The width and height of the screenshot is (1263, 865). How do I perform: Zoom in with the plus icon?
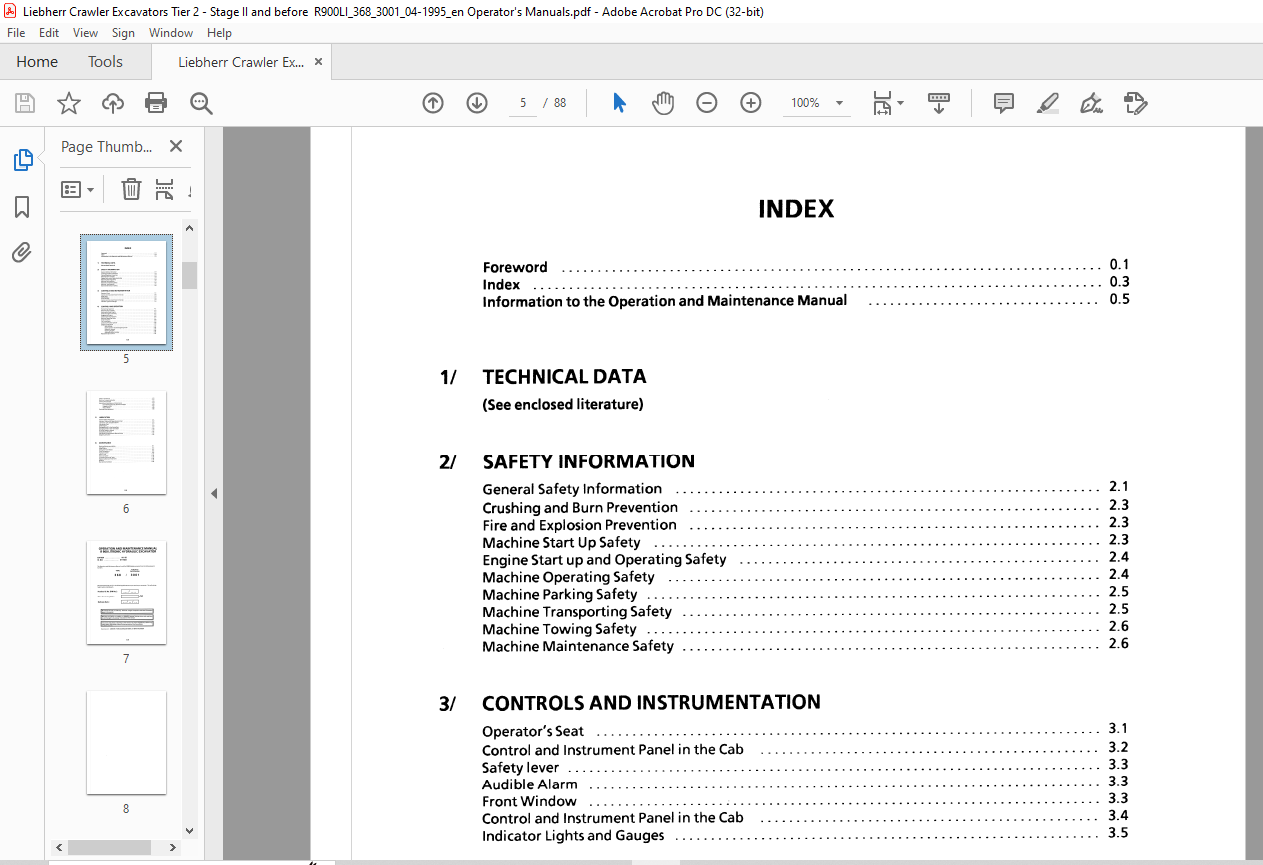tap(751, 103)
